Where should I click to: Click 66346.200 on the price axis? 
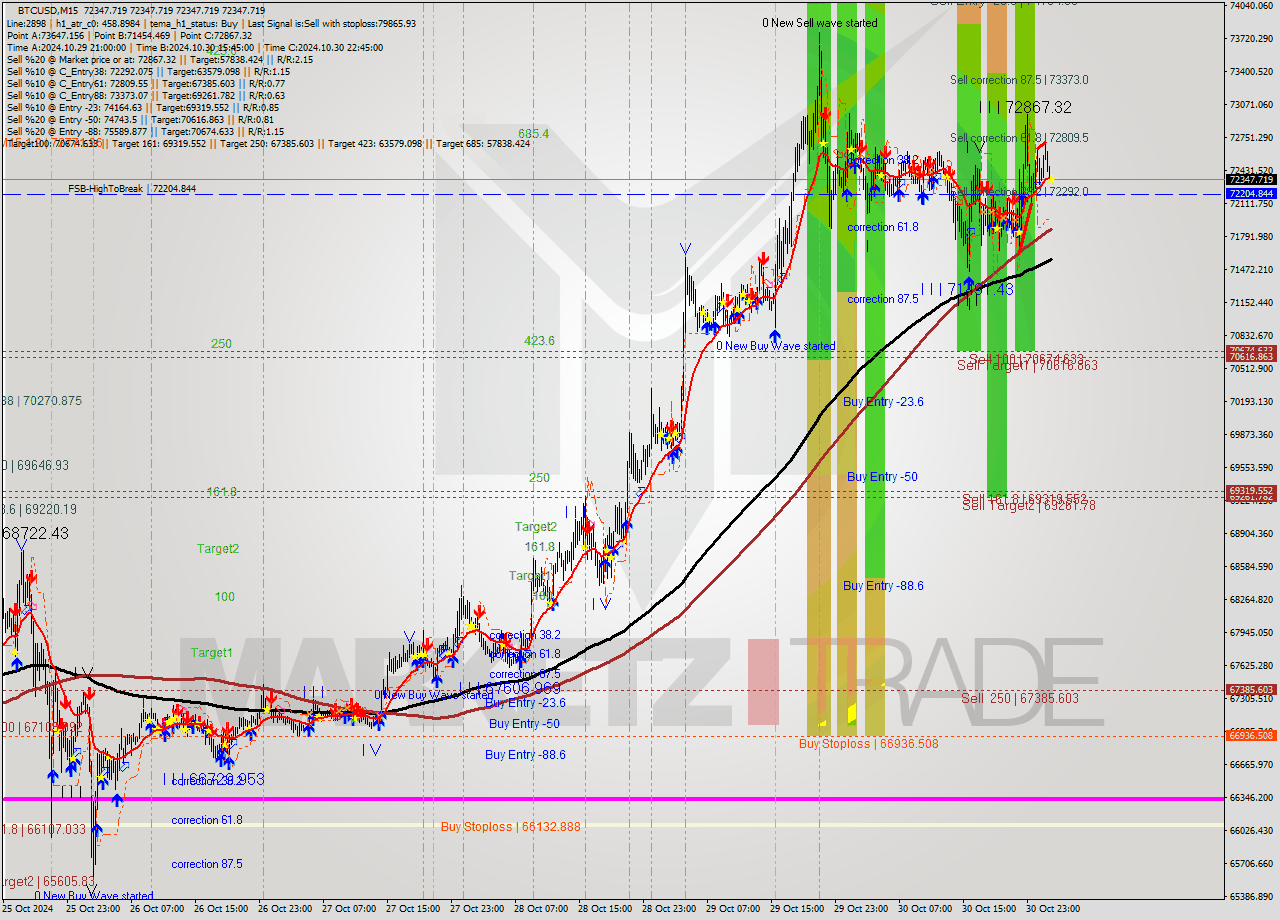(x=1250, y=797)
